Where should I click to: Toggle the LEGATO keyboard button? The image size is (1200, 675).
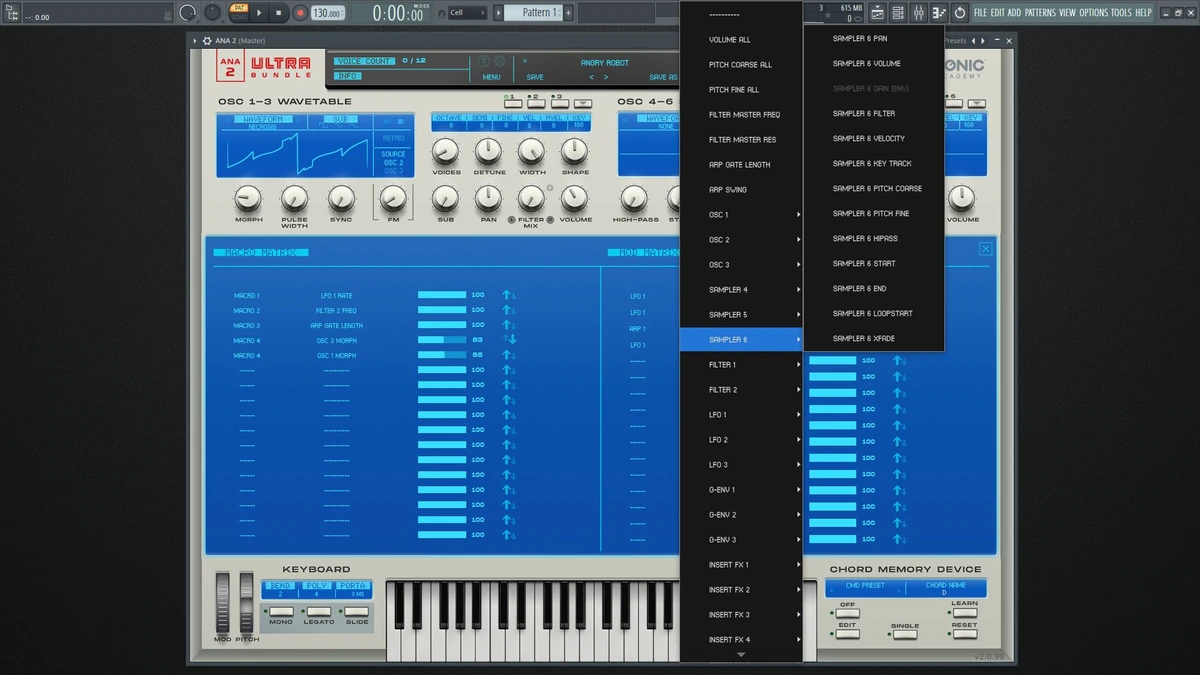point(319,611)
